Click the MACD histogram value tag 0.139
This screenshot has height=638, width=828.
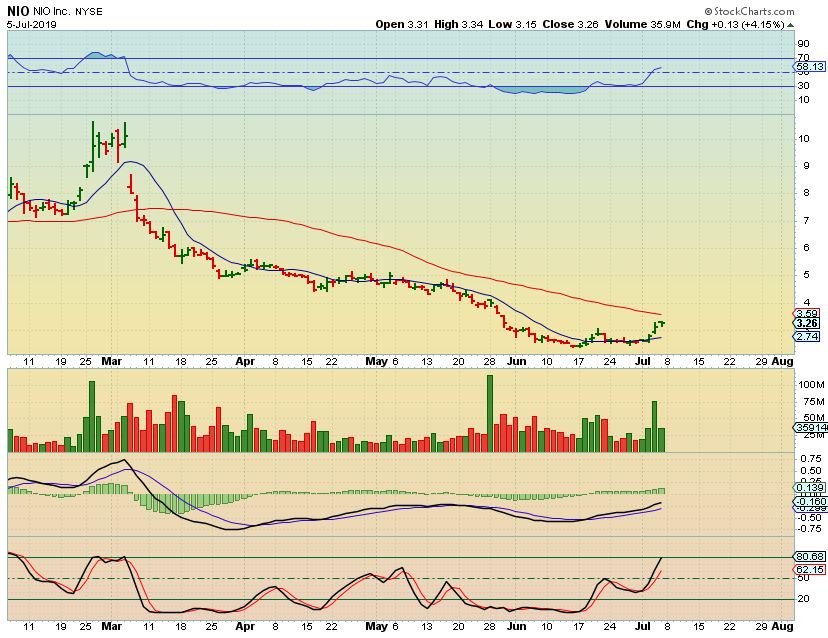pos(810,487)
